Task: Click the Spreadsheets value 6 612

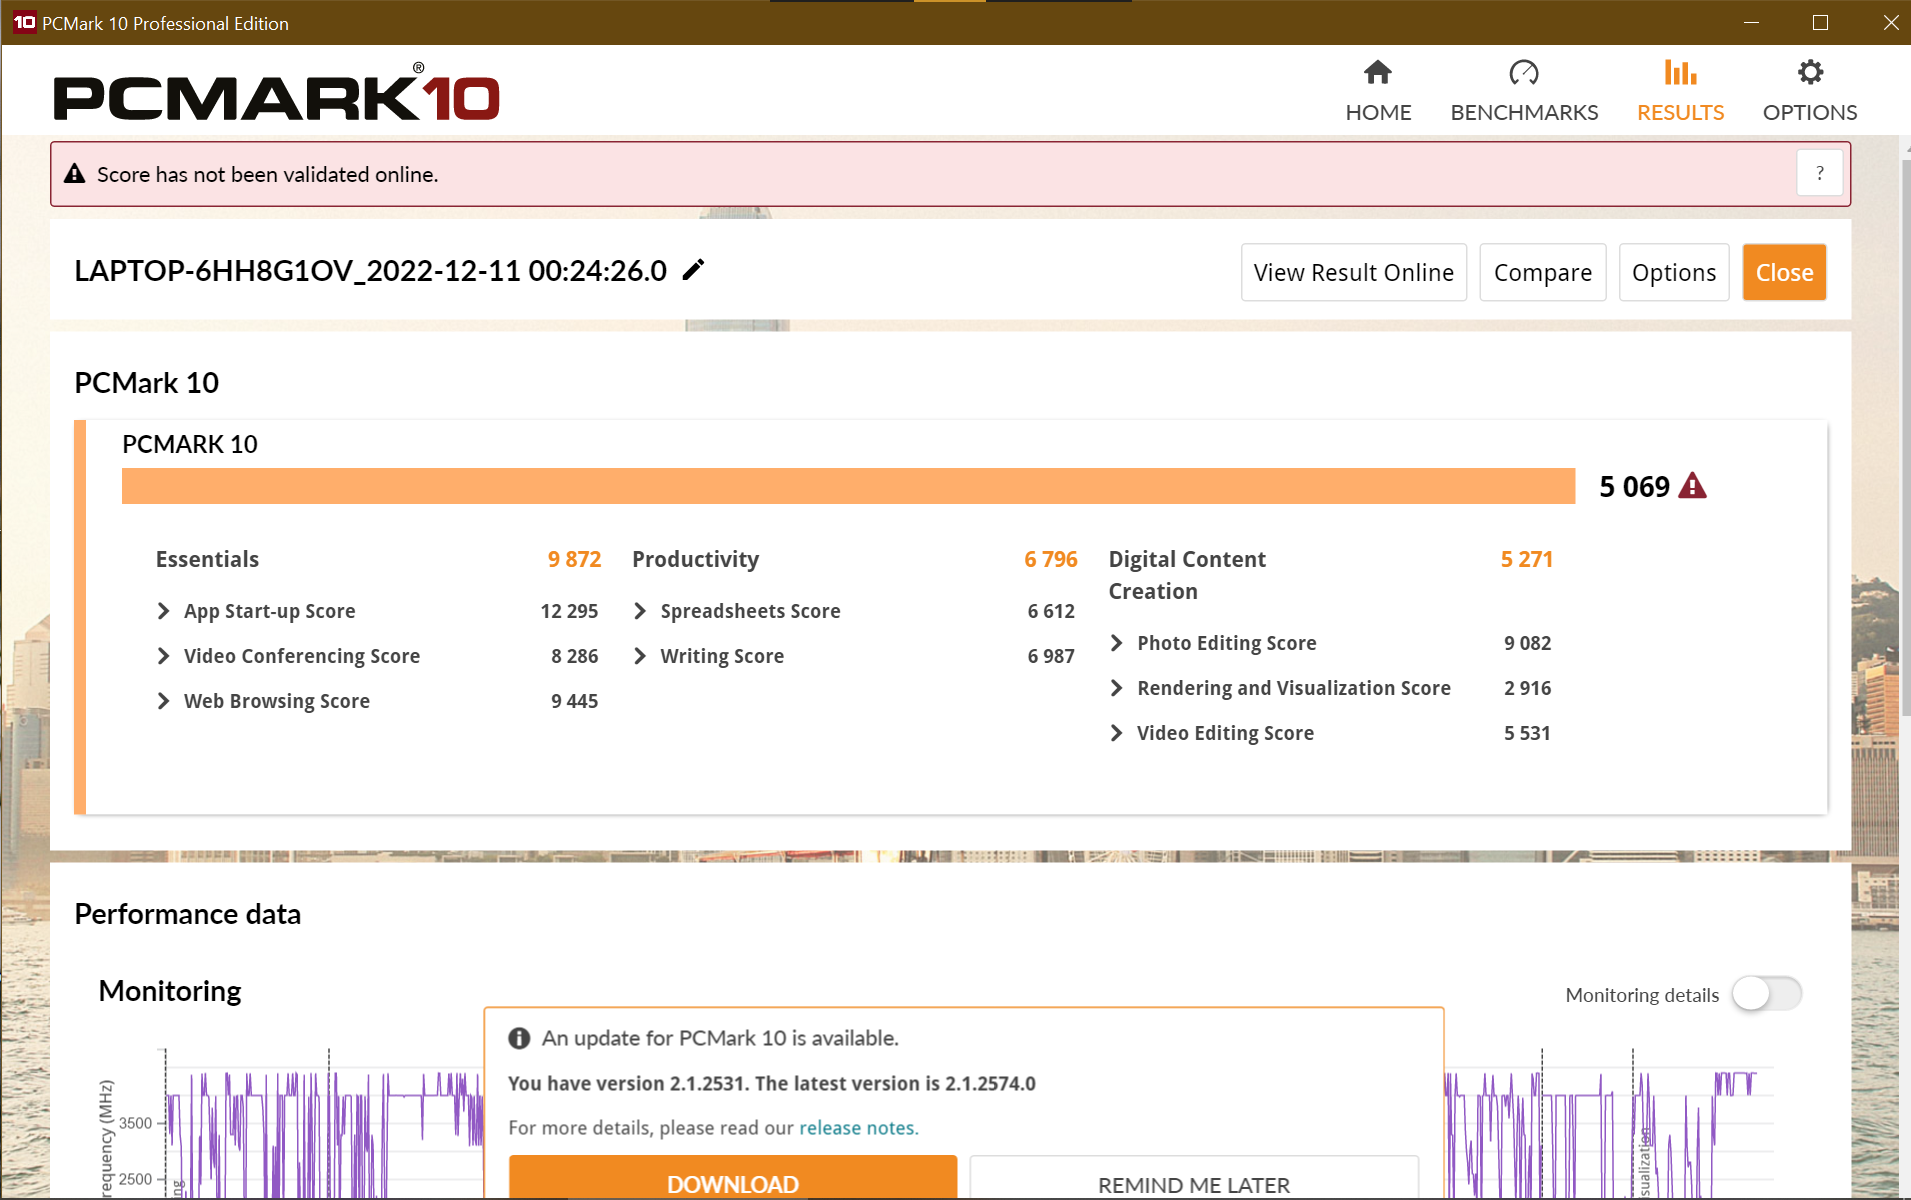Action: coord(1051,611)
